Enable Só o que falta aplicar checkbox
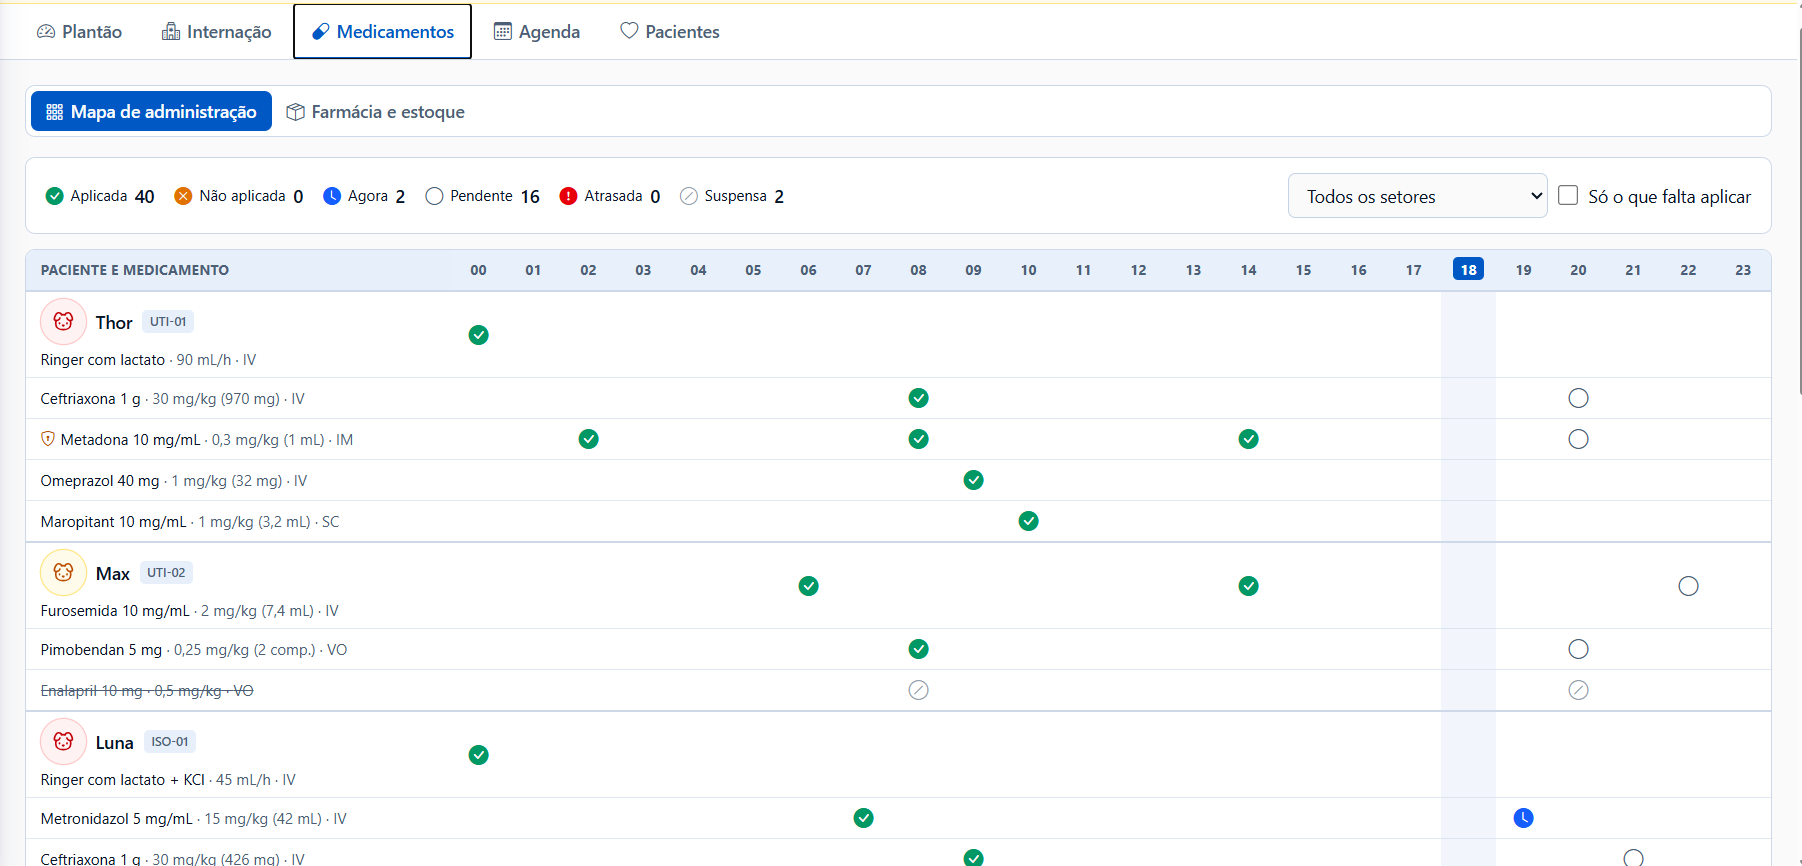This screenshot has width=1802, height=866. (1568, 195)
